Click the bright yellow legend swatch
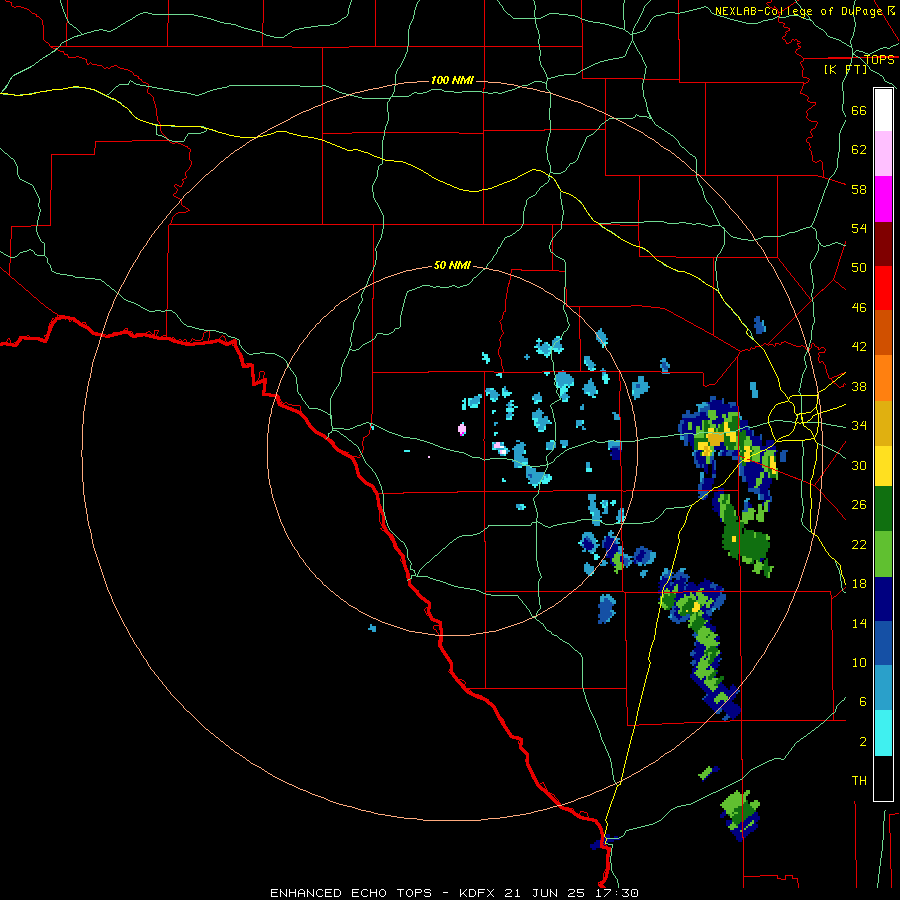 [x=883, y=466]
